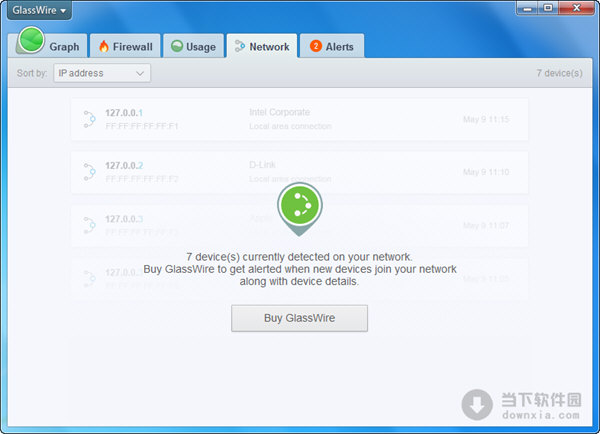Click the green Graph status icon
600x434 pixels.
click(31, 40)
